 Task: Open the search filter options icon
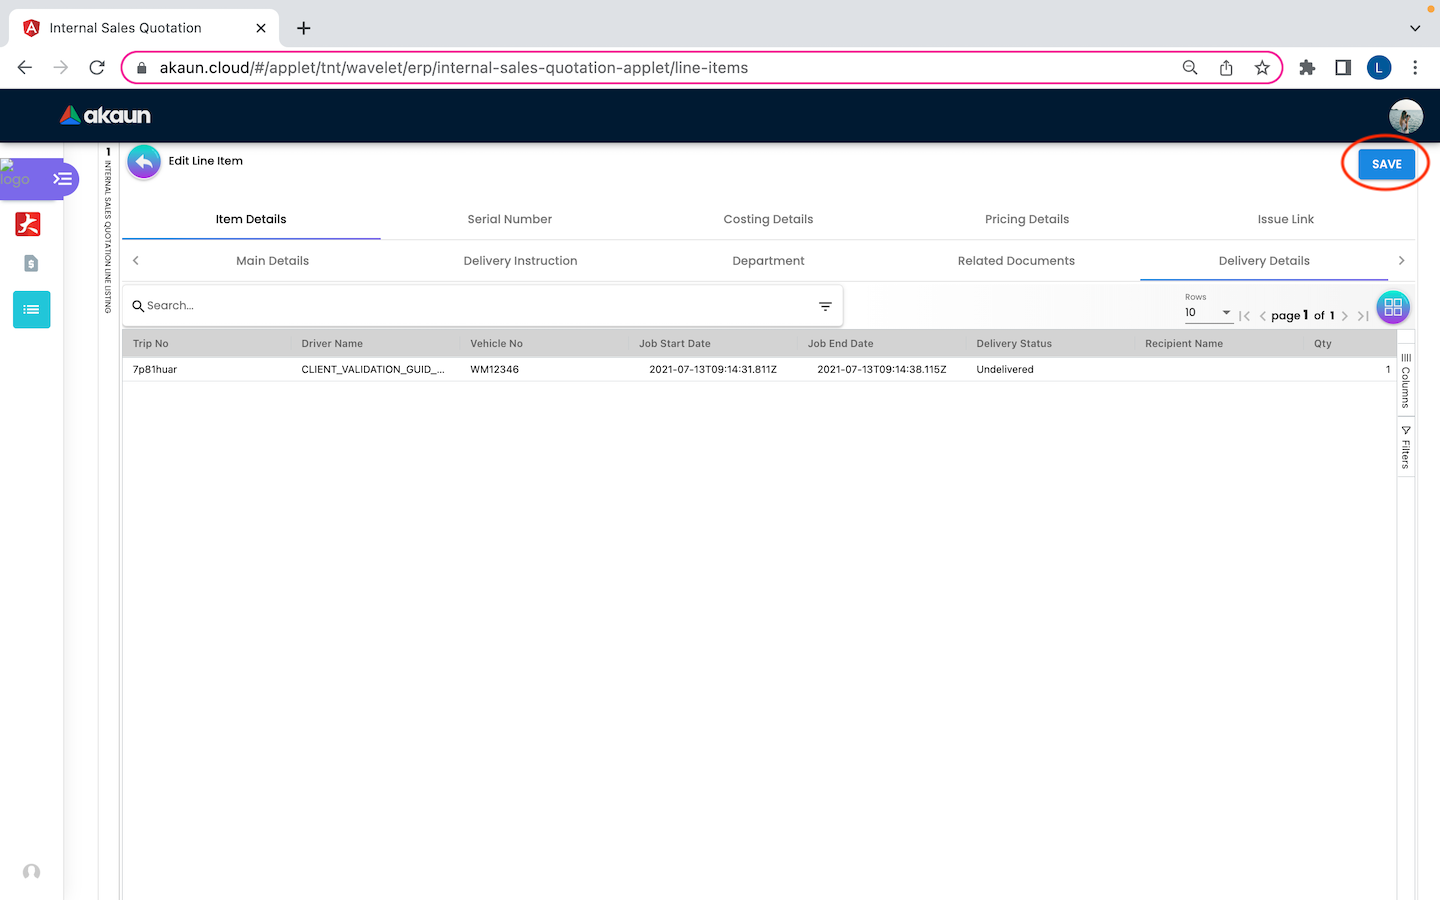[825, 306]
